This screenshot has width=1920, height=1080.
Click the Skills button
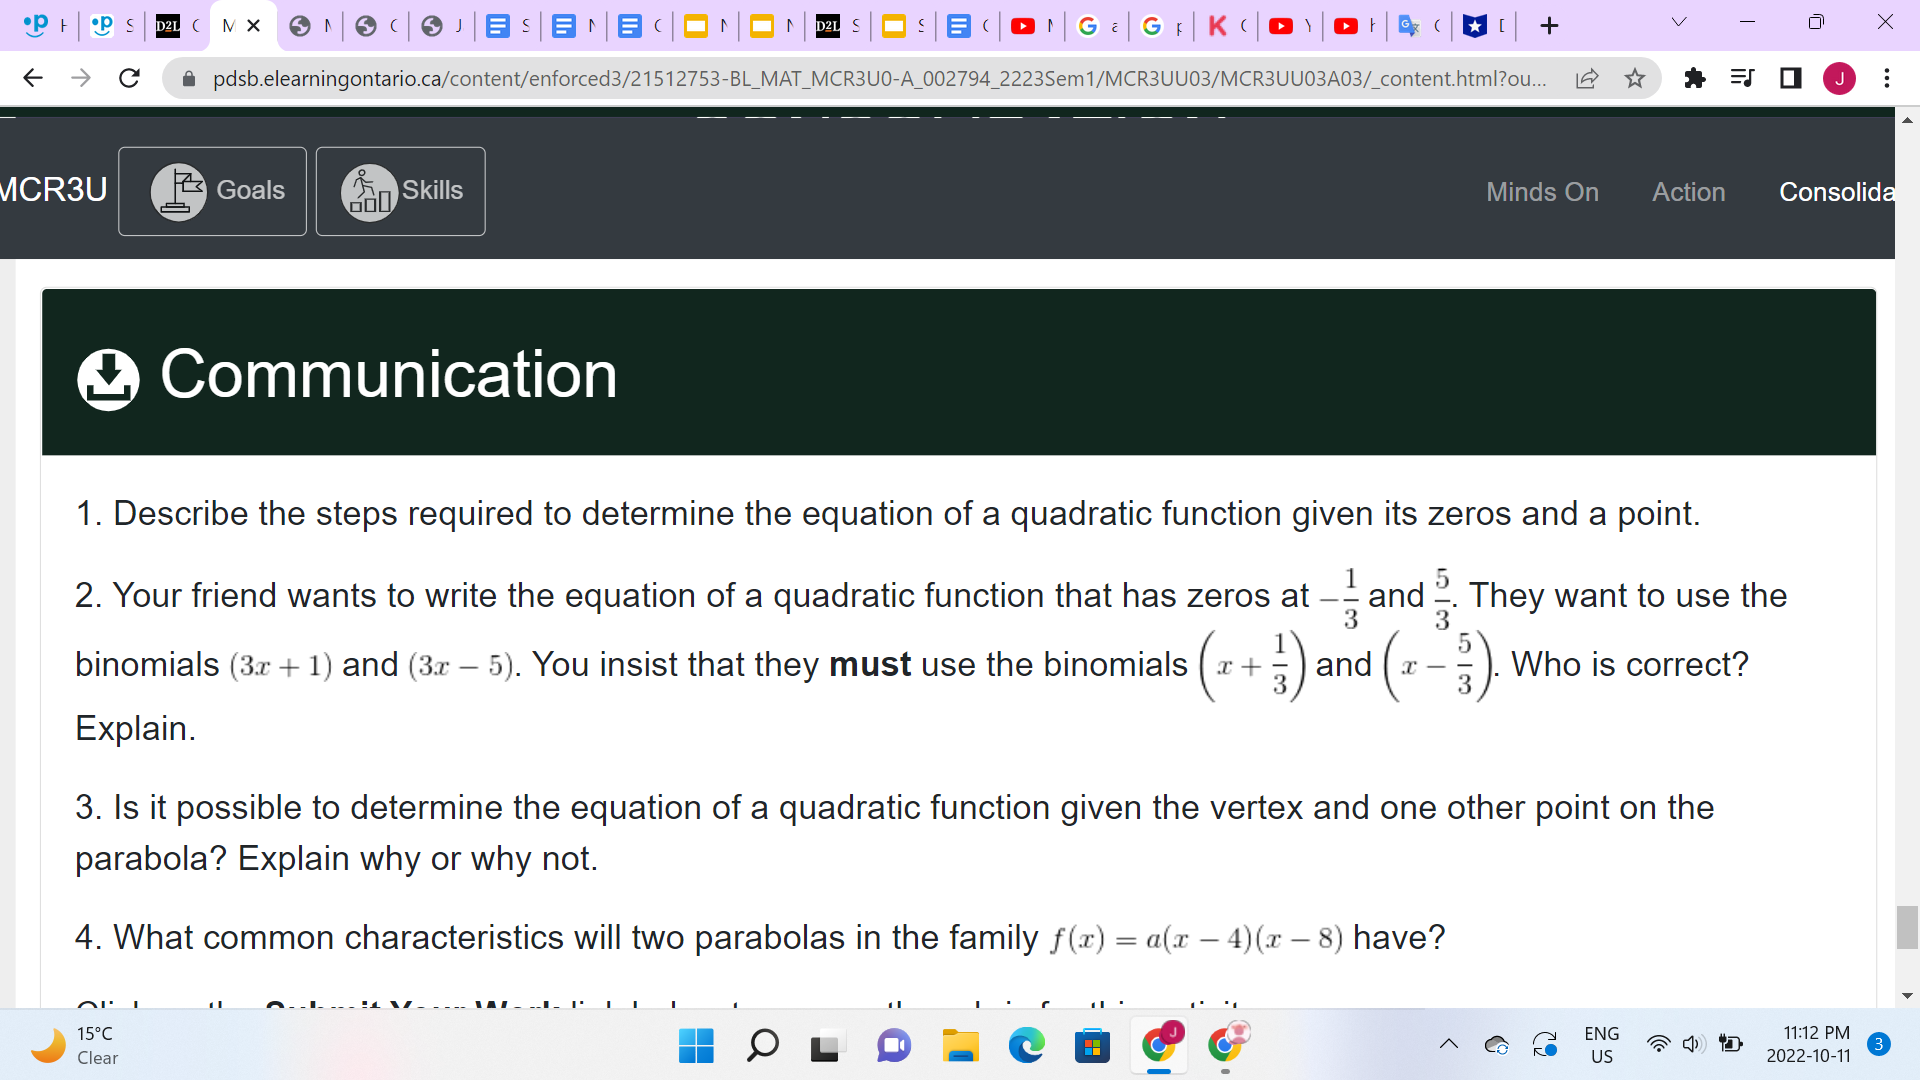point(400,191)
